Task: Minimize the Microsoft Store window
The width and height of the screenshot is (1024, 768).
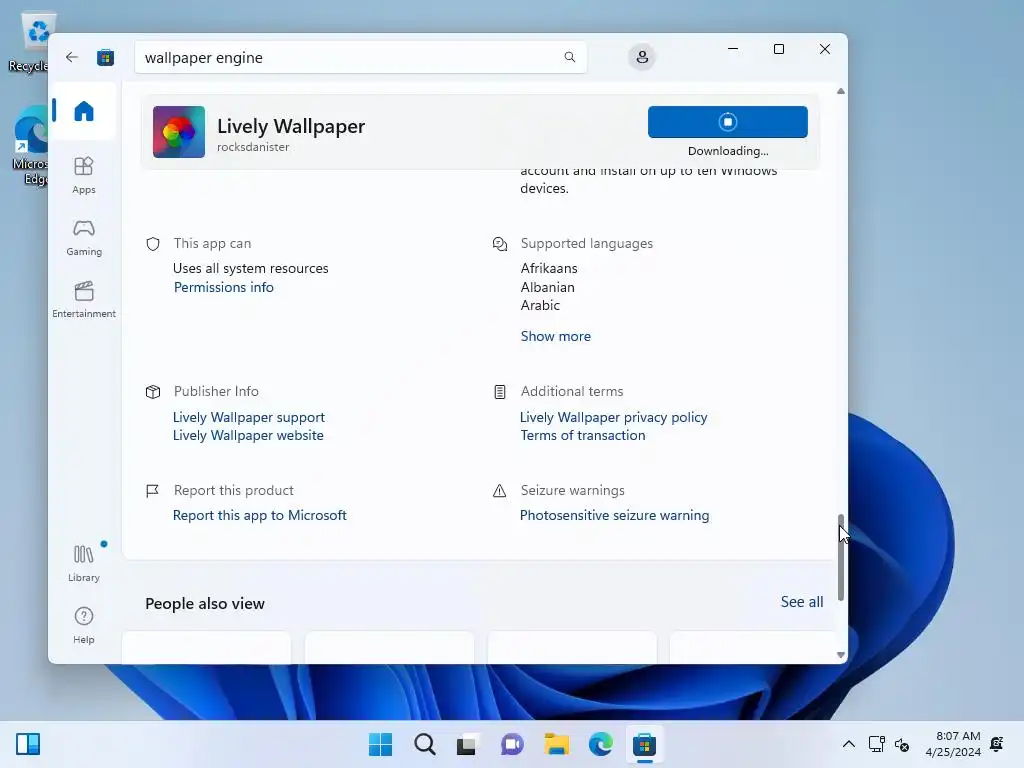Action: click(x=733, y=49)
